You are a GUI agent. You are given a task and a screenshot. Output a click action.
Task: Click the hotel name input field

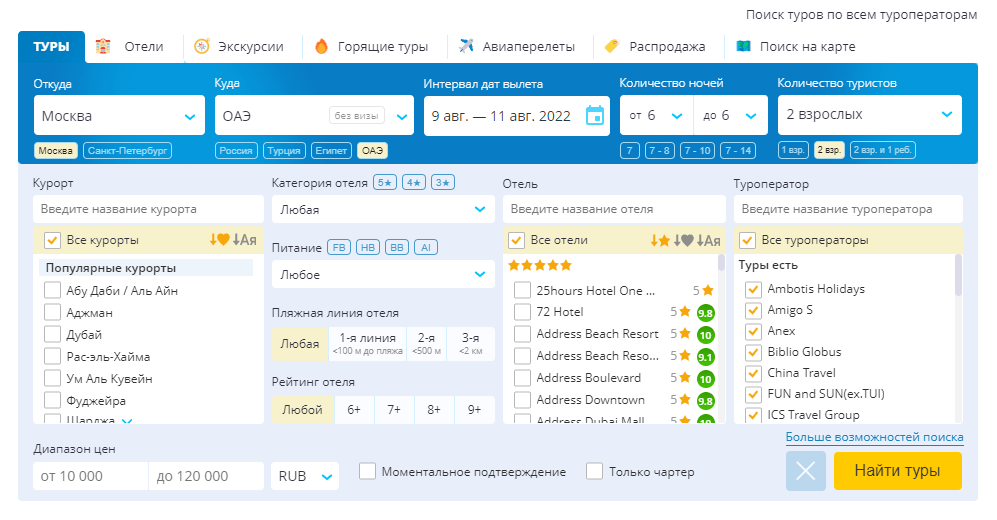click(614, 209)
